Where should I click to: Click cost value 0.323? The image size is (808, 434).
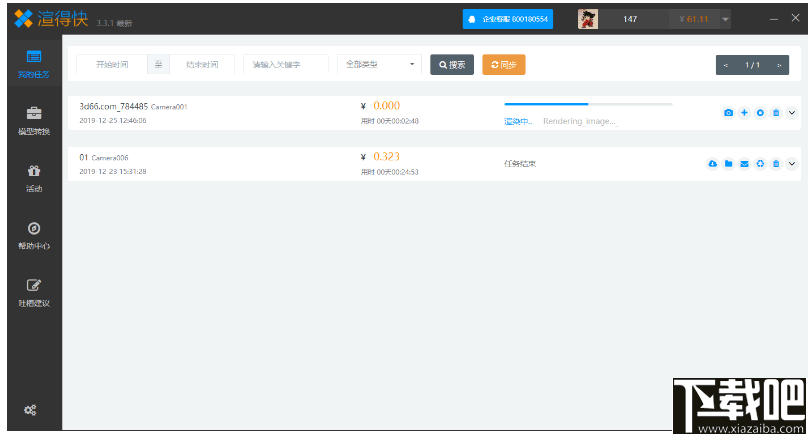[386, 157]
